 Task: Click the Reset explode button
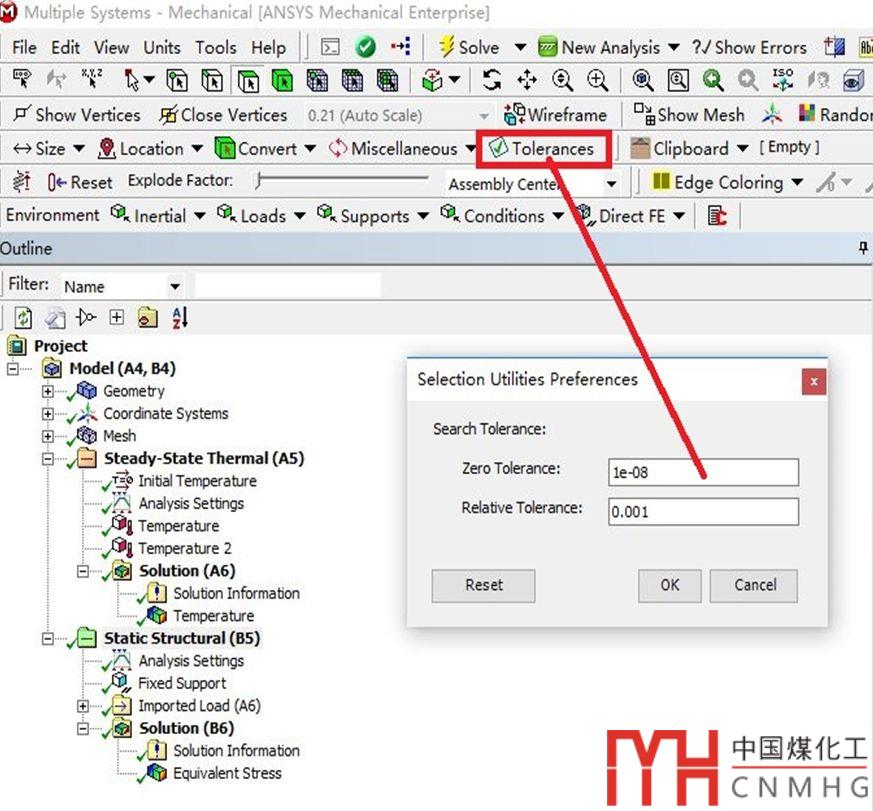point(80,182)
